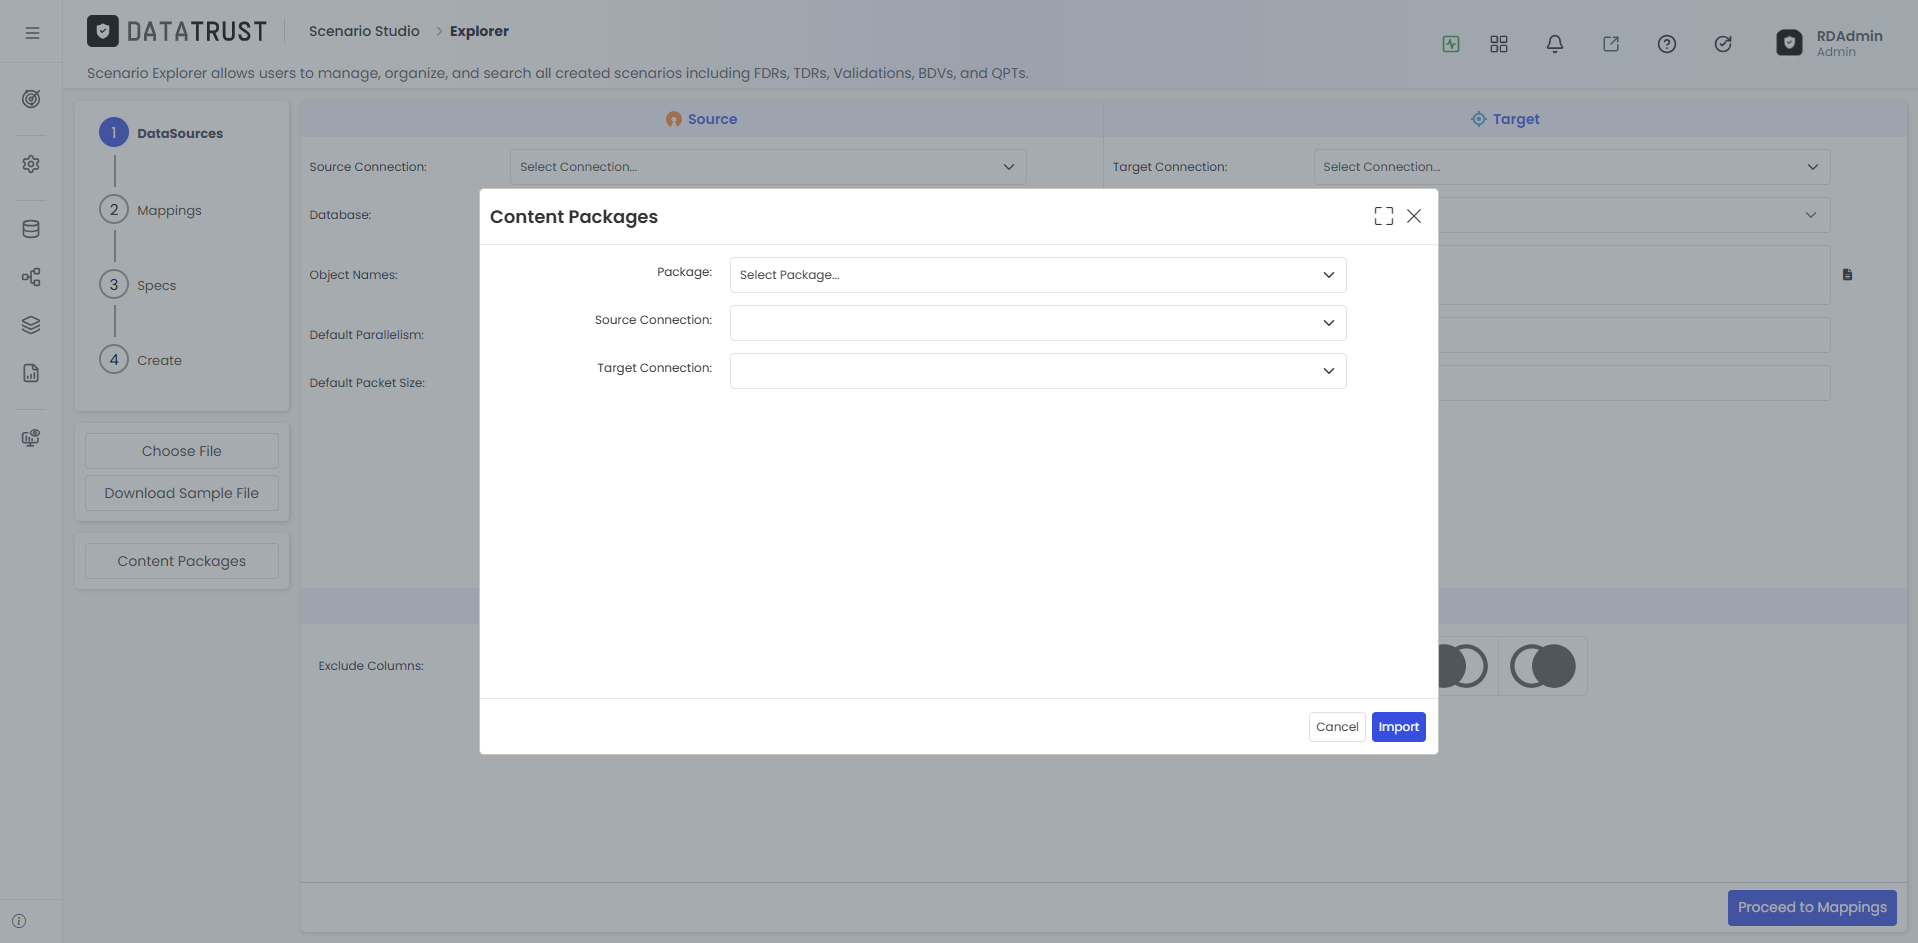Click the info icon at sidebar bottom

point(19,921)
